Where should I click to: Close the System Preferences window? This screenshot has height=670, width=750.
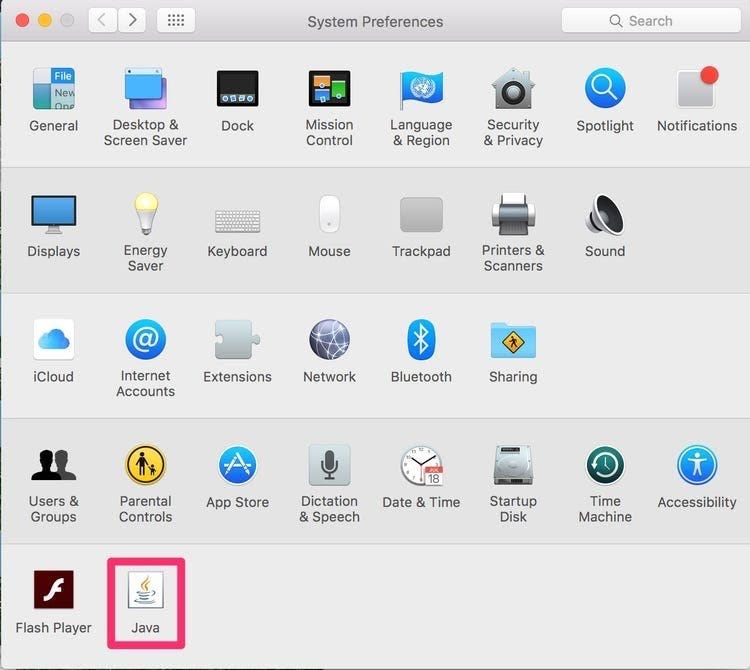[22, 21]
